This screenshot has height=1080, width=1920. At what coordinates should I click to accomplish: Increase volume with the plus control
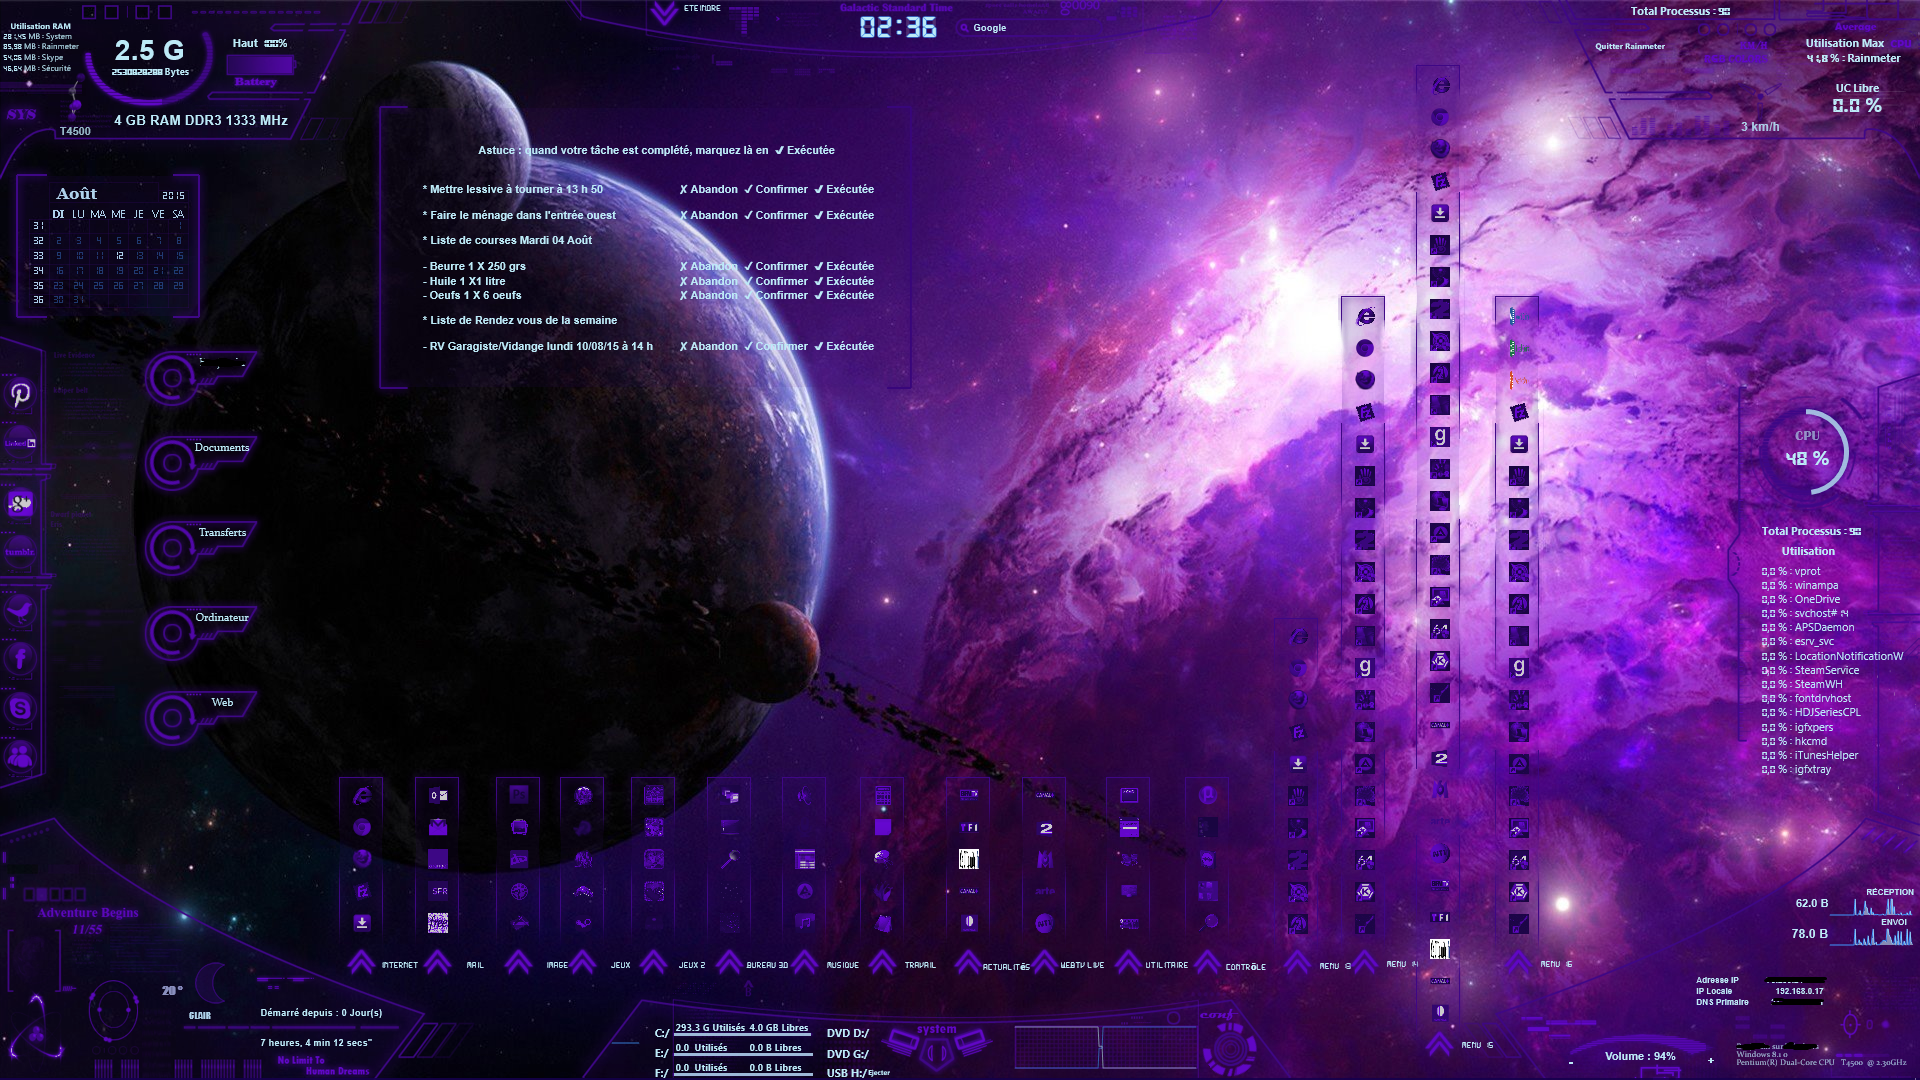(1711, 1060)
